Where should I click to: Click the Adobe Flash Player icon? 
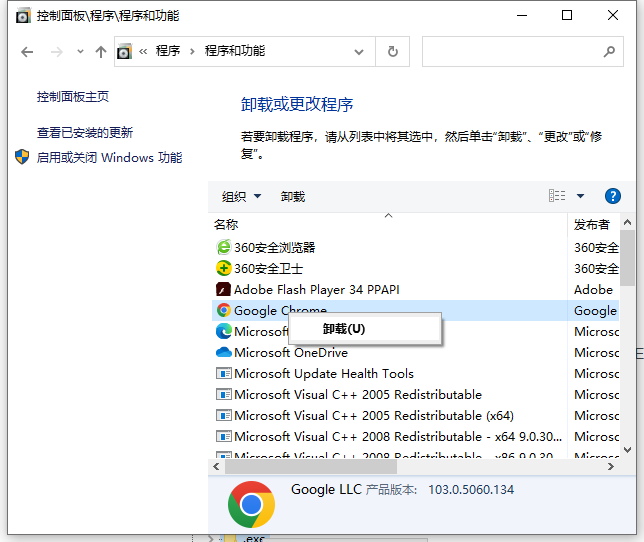pyautogui.click(x=223, y=289)
